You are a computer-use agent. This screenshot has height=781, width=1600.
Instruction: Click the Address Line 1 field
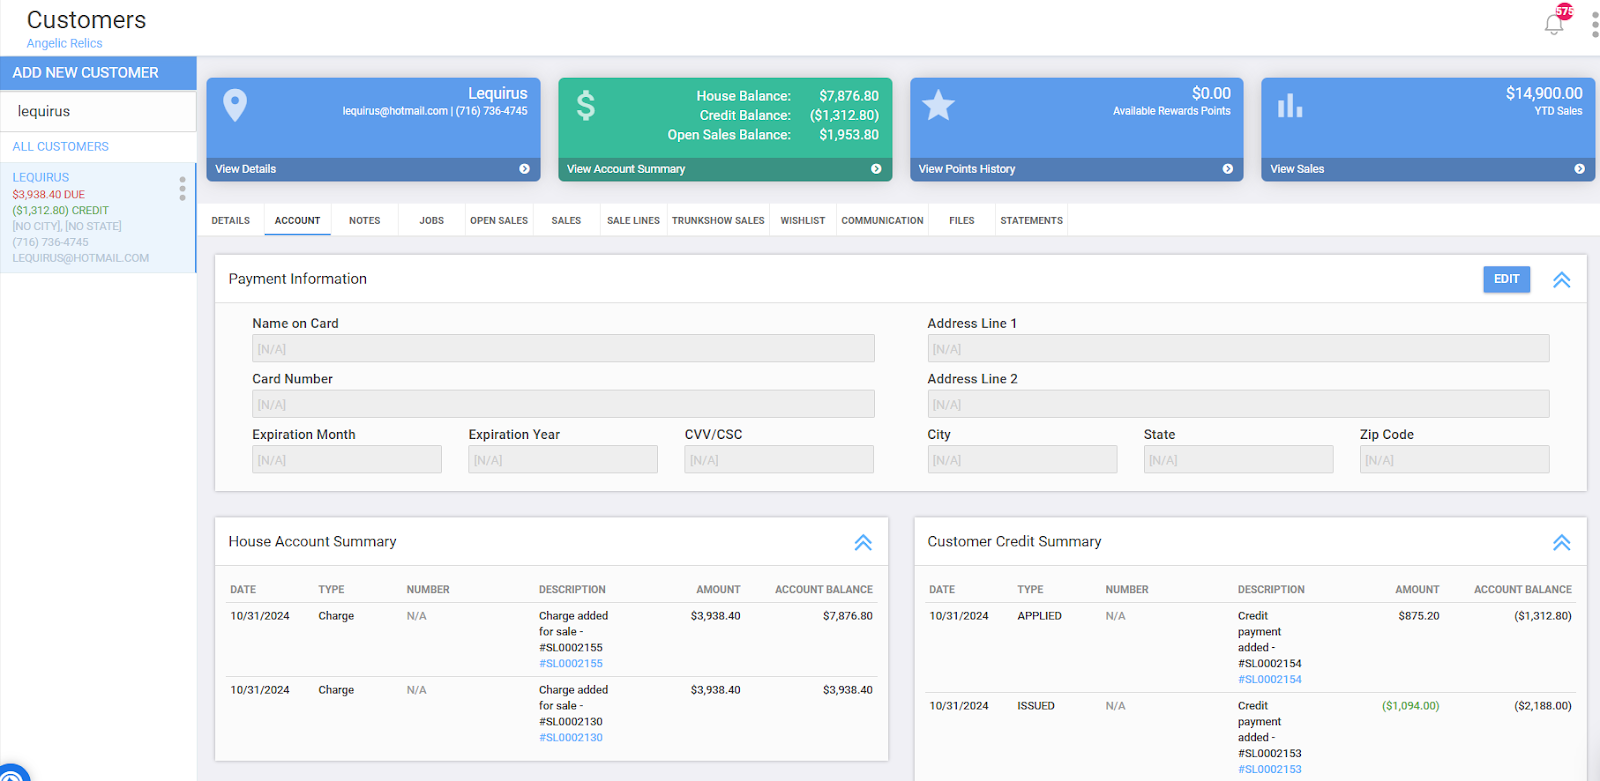[1238, 349]
